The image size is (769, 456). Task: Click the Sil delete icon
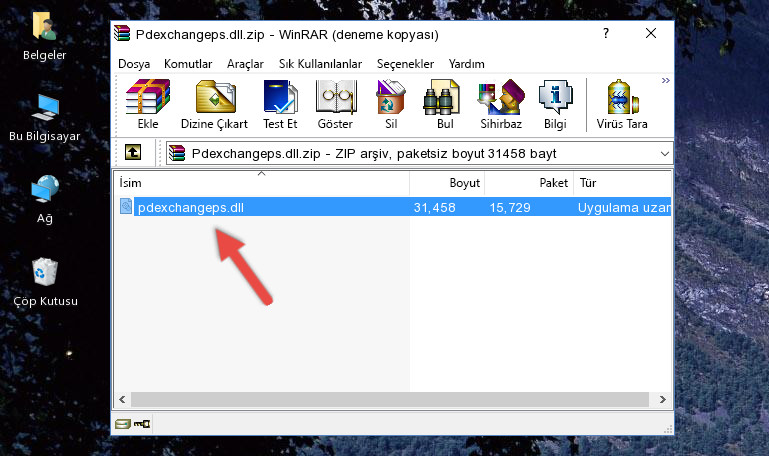point(391,104)
